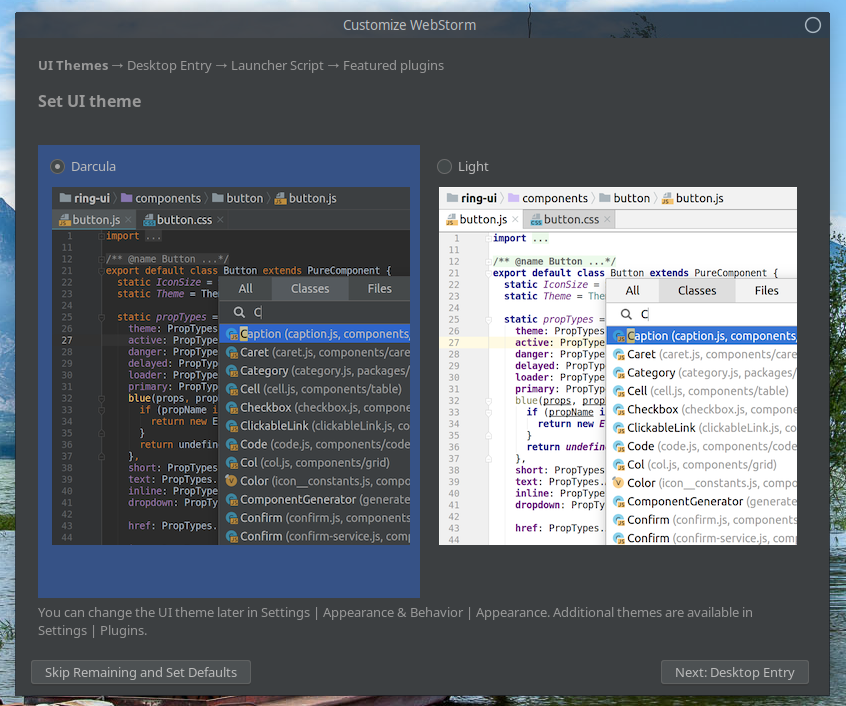The image size is (846, 706).
Task: Click ComponentGenerator row in Darcula preview
Action: pos(315,499)
